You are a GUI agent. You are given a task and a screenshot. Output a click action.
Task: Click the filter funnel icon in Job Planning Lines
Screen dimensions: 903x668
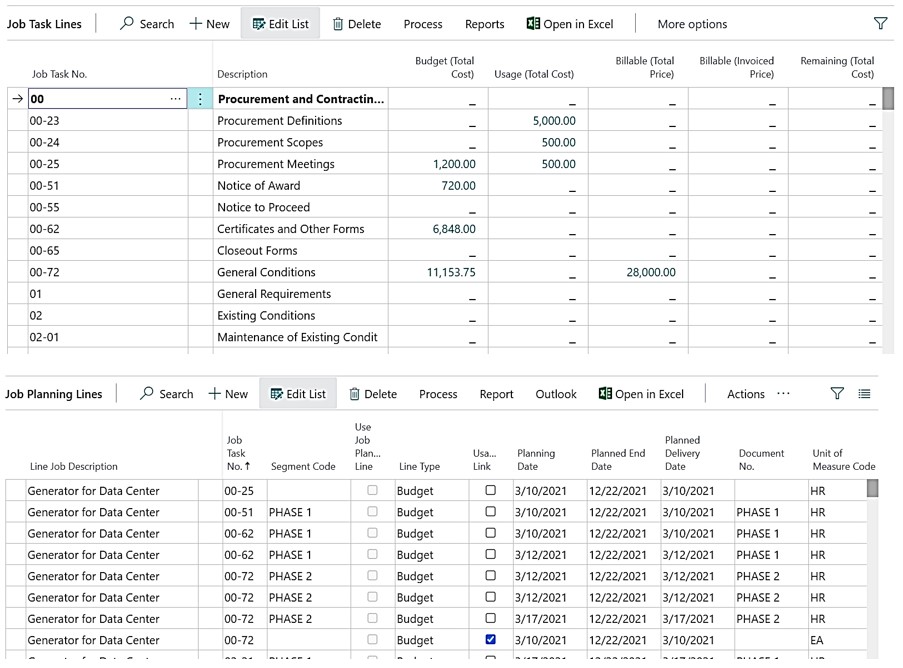tap(837, 394)
